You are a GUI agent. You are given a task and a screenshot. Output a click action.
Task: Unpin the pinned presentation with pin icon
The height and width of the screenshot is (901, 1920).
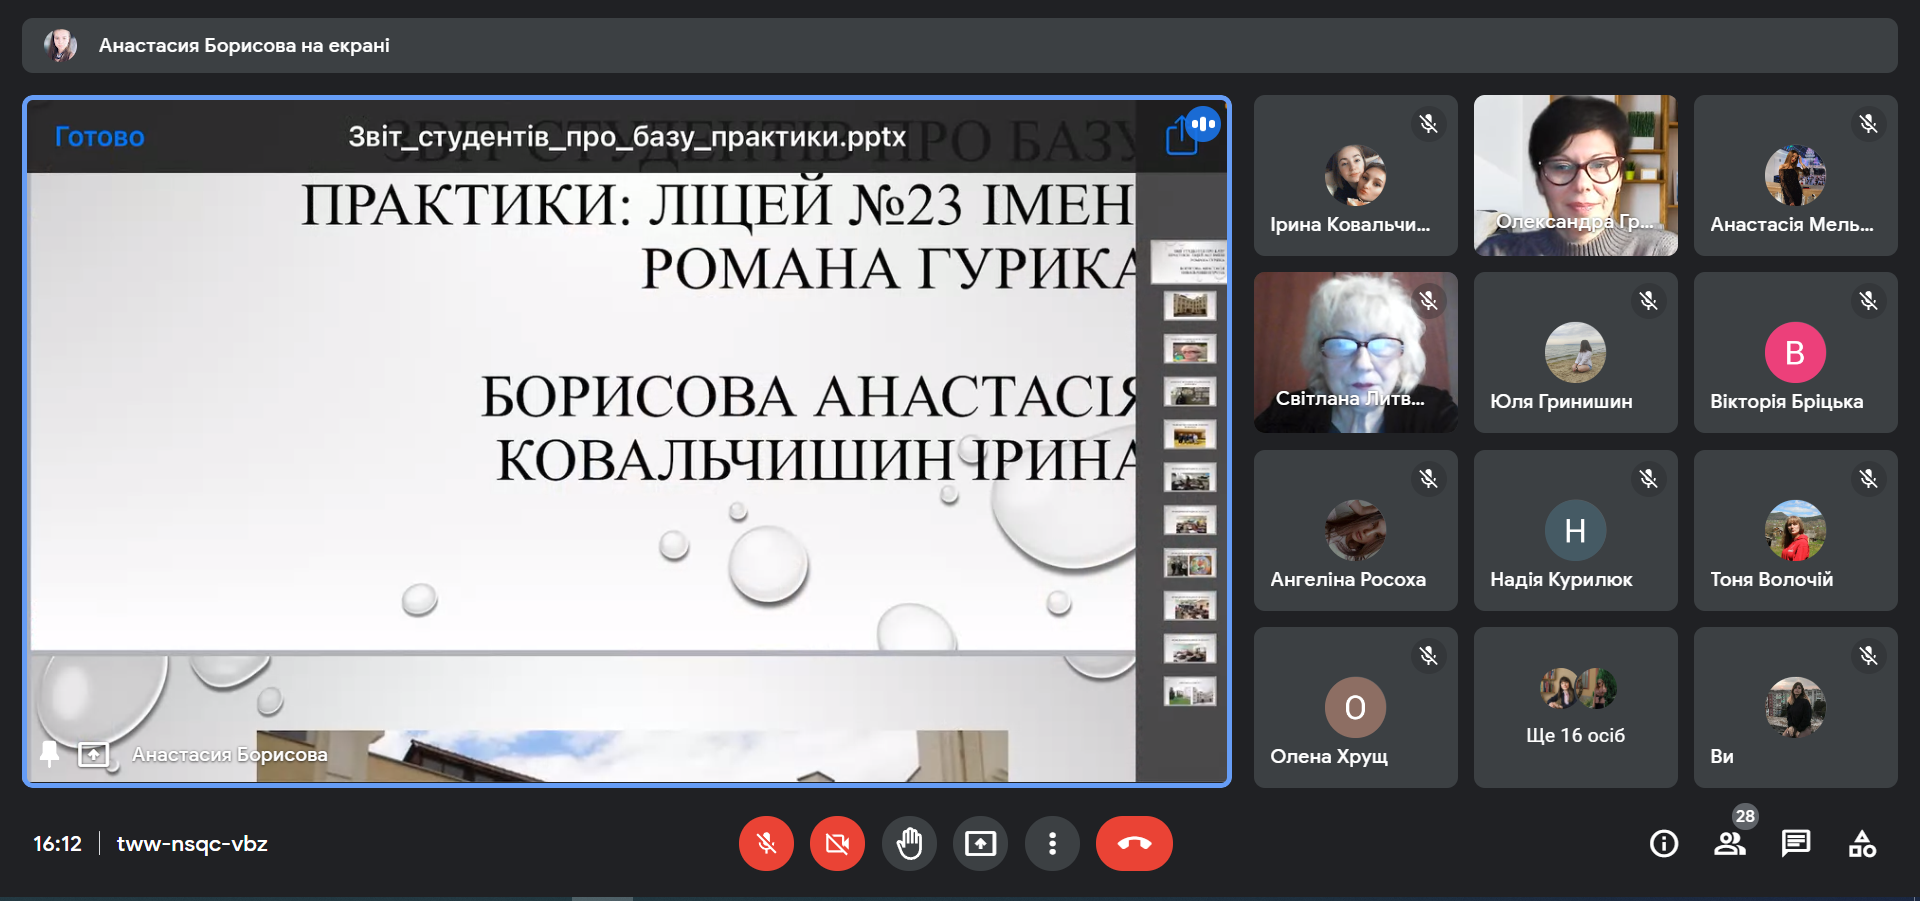[x=49, y=754]
